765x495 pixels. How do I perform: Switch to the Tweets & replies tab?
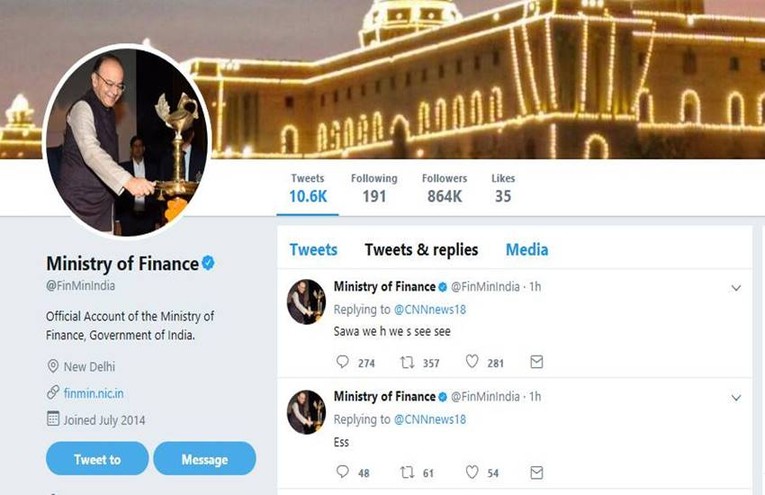(421, 250)
